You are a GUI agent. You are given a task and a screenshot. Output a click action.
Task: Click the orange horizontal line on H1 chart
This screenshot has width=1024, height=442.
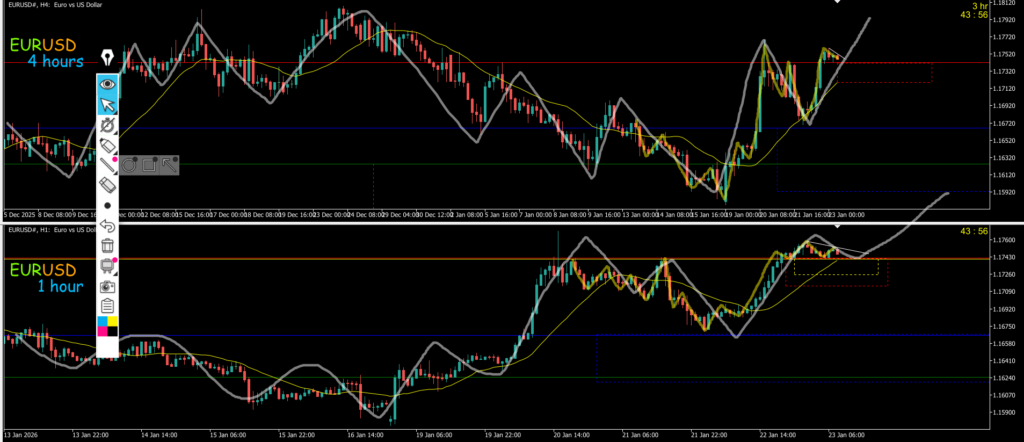tap(400, 259)
